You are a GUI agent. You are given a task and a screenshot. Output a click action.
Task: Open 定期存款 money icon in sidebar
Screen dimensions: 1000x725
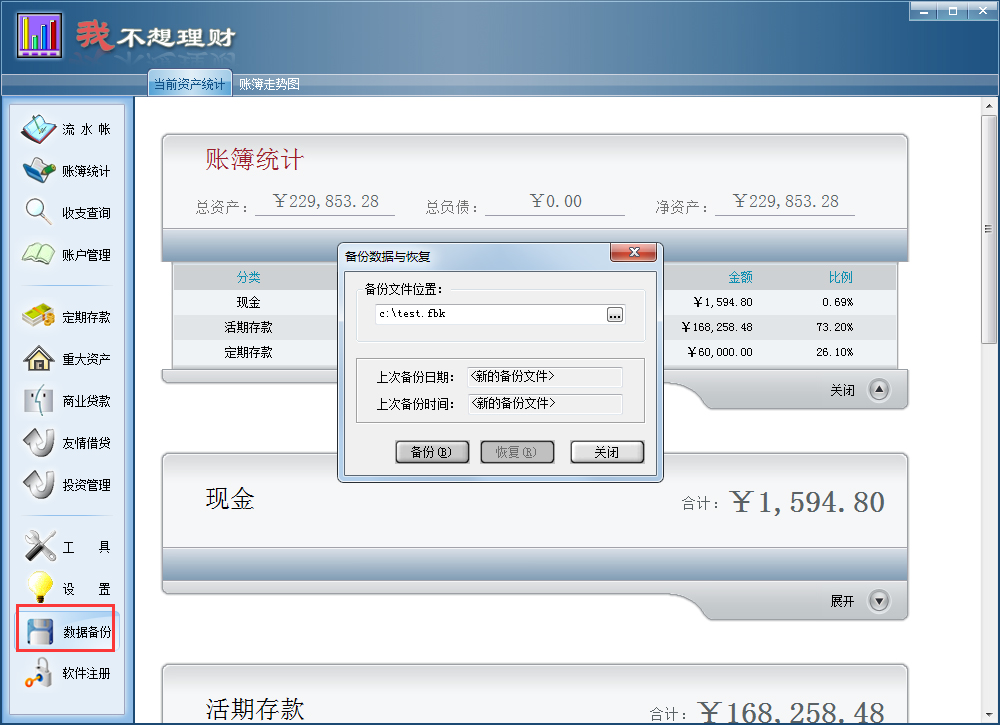tap(38, 316)
